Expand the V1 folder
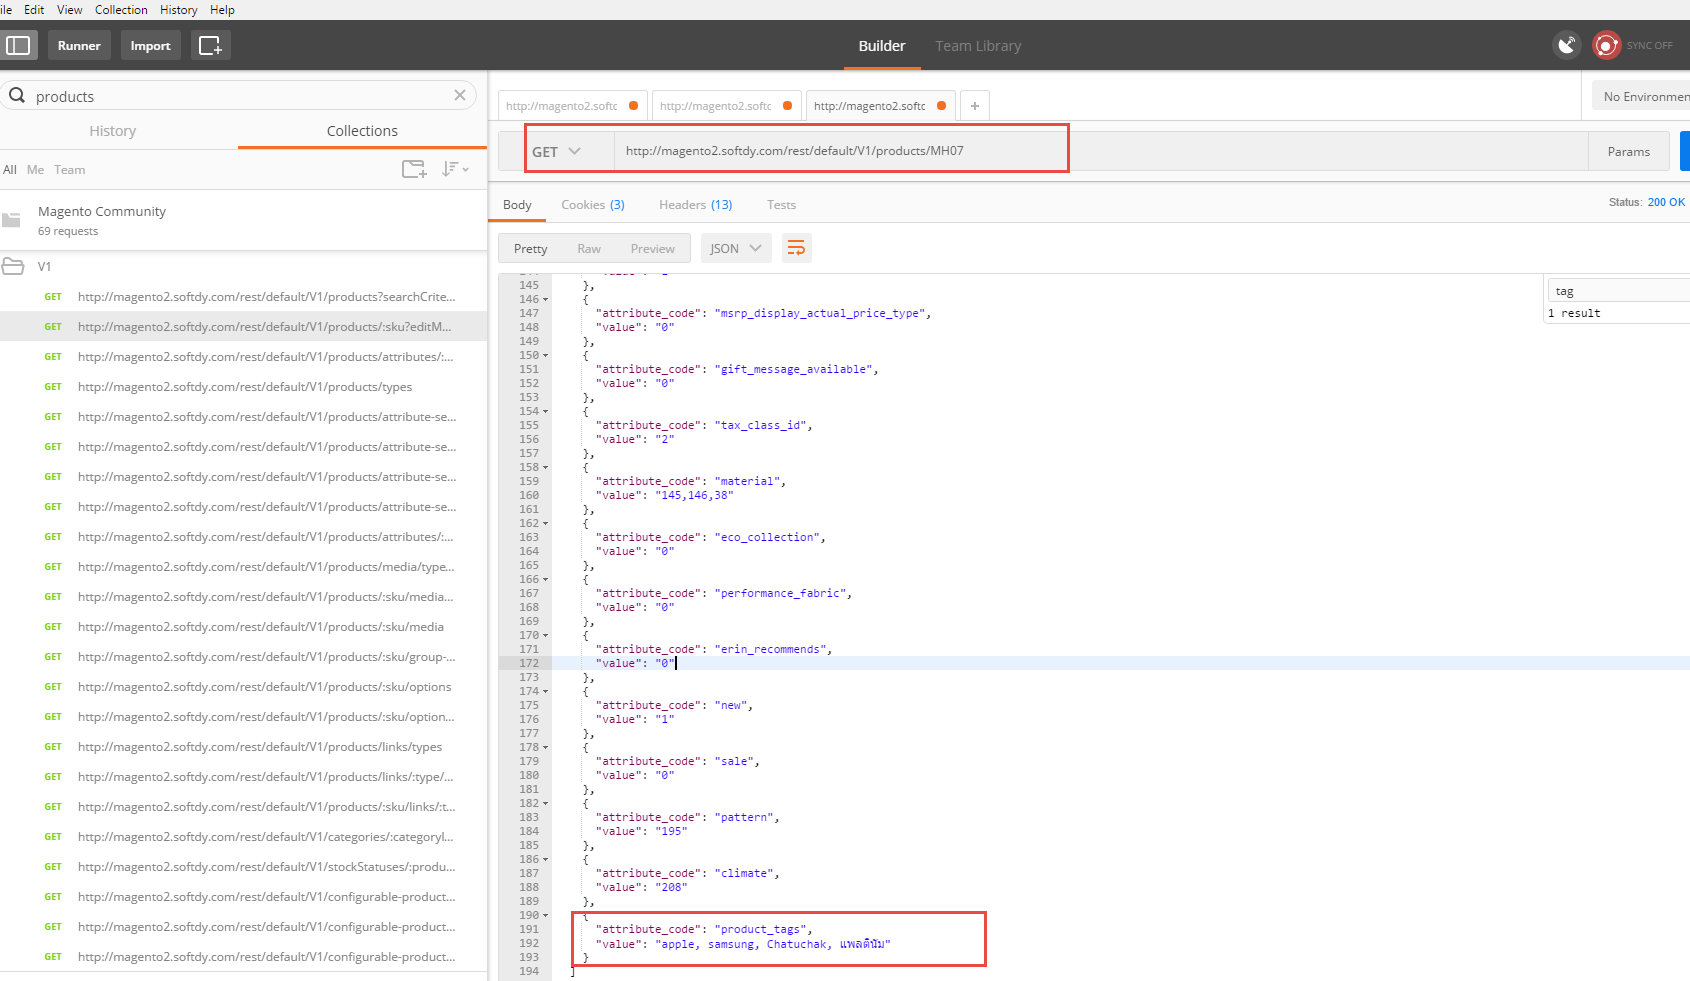 click(243, 266)
